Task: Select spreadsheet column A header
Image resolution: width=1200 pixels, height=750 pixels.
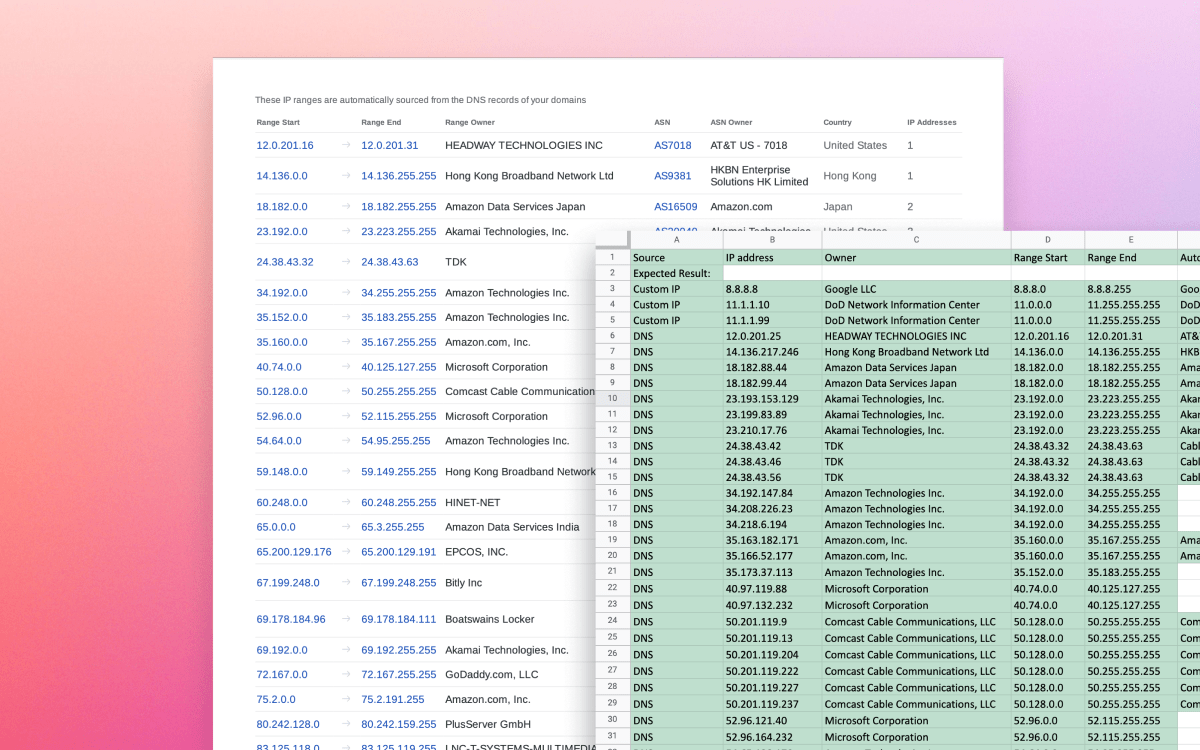Action: coord(676,240)
